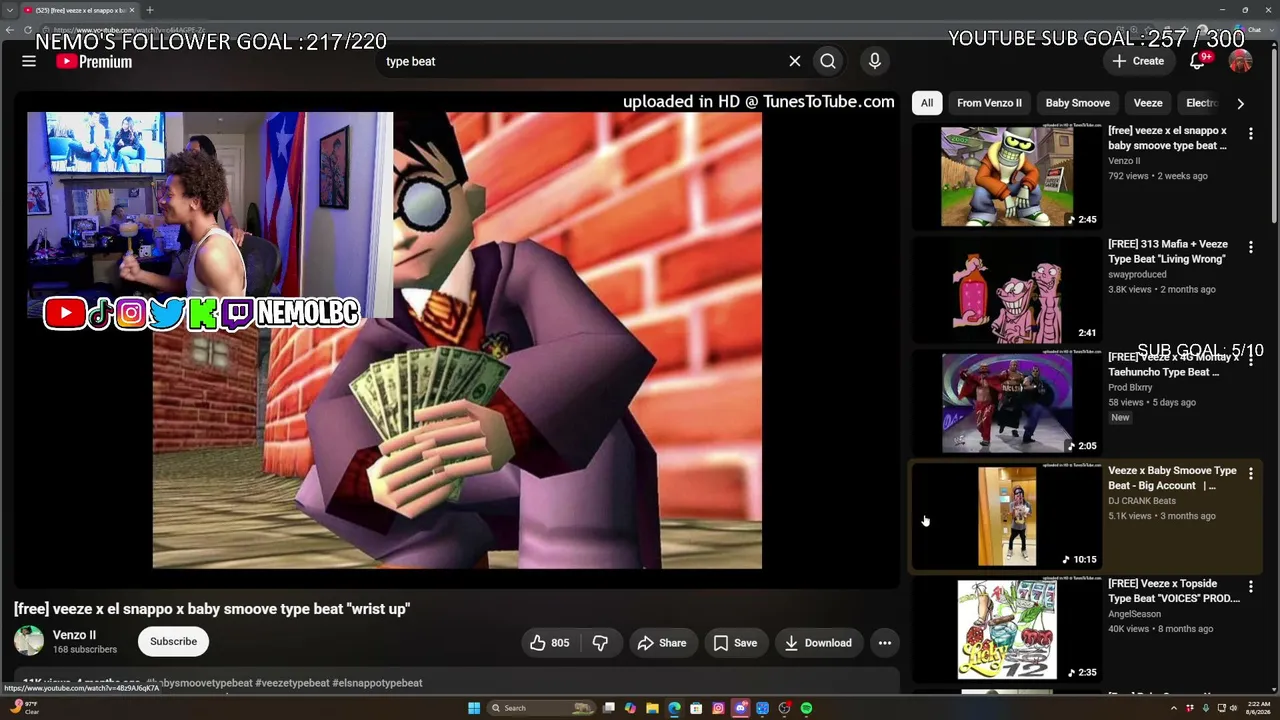Open the 2:05 wrestlers thumbnail
1280x720 pixels.
[1007, 403]
